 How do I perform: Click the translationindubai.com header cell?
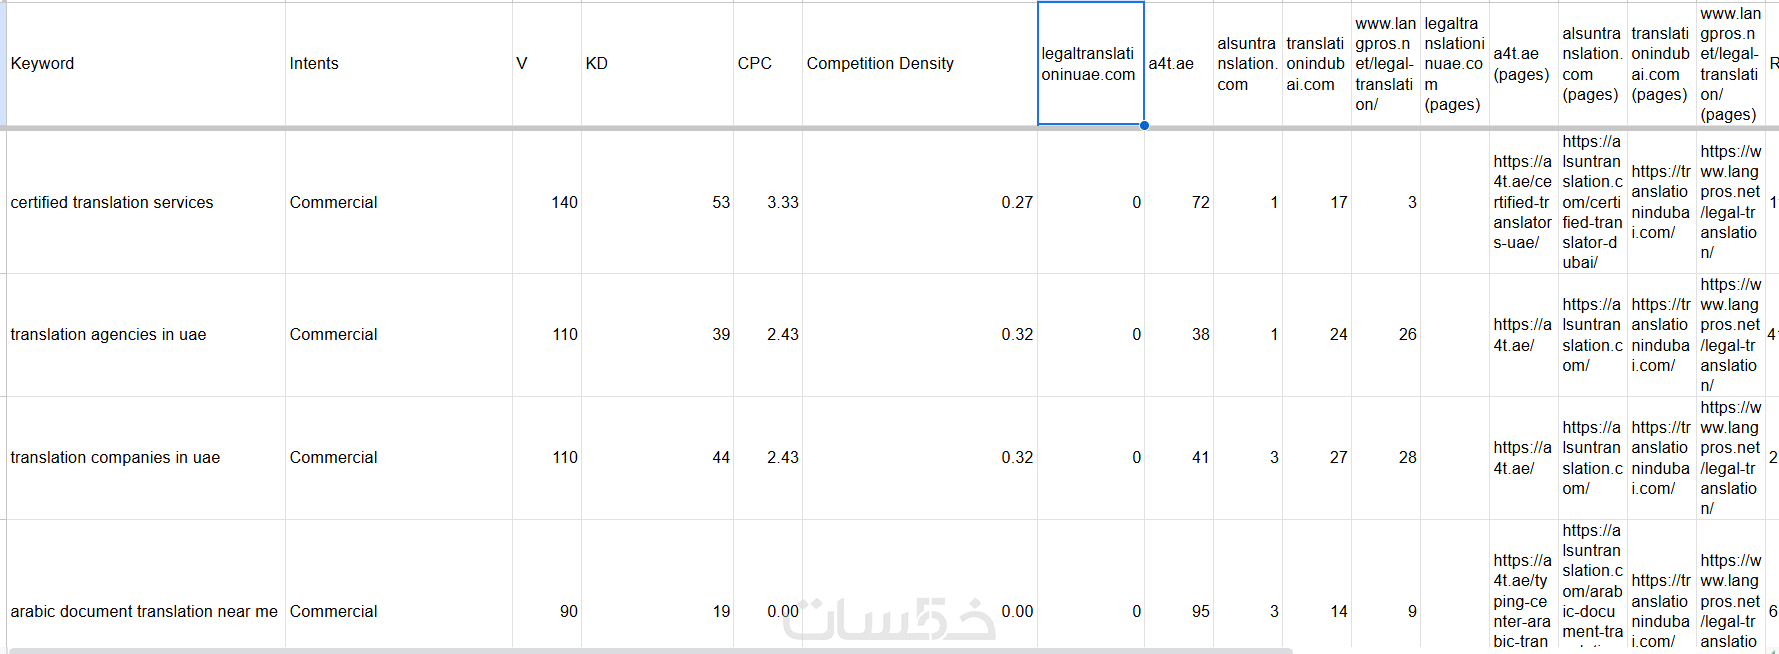[1316, 64]
